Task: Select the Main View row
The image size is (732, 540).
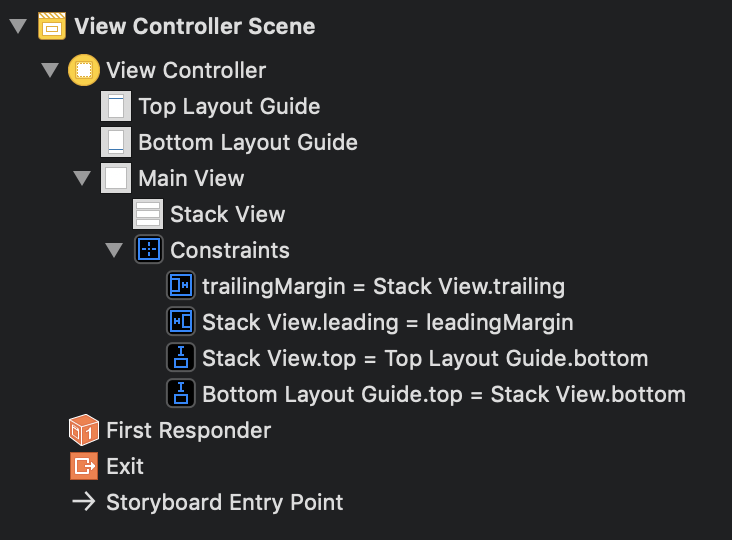Action: 173,178
